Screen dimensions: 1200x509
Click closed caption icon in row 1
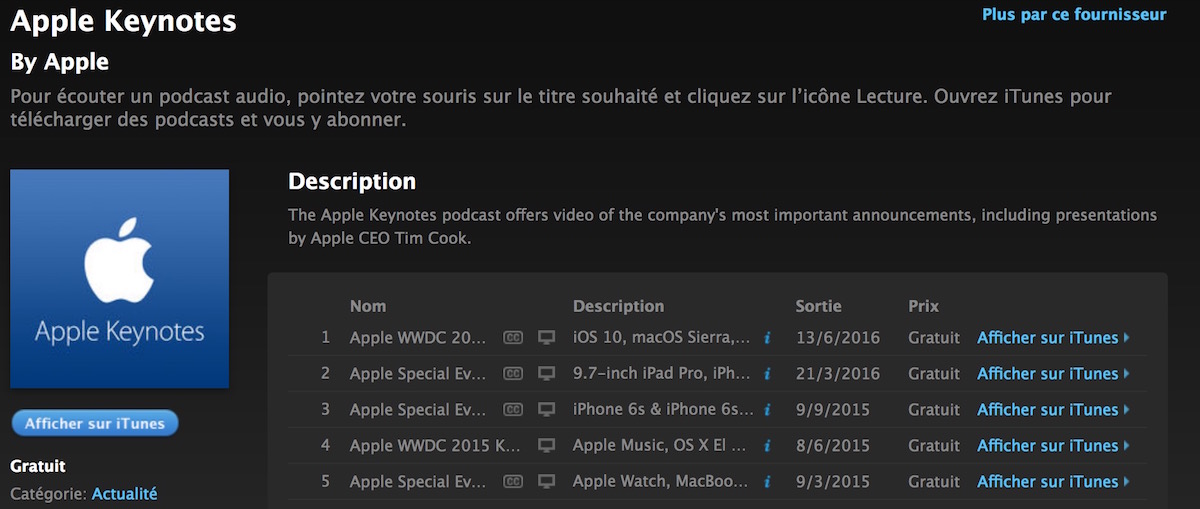click(x=513, y=338)
